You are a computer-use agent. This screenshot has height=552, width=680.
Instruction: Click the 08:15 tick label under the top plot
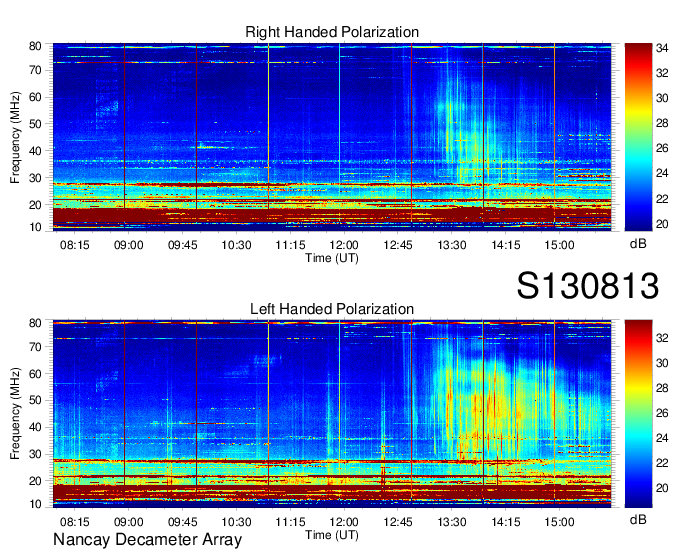75,245
